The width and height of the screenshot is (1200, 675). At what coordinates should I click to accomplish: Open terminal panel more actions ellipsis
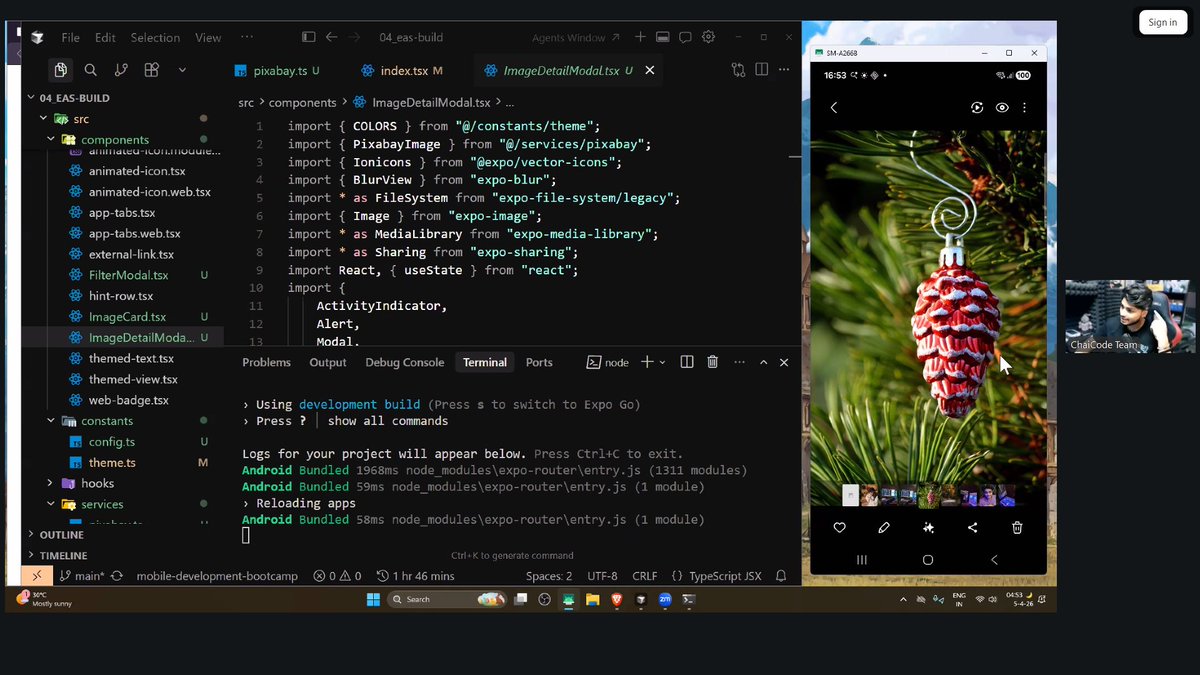(738, 362)
